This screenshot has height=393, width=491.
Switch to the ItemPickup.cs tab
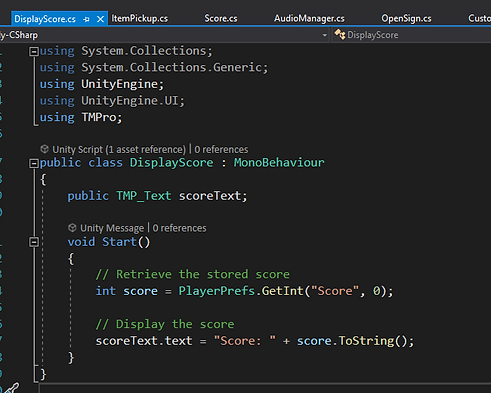pyautogui.click(x=139, y=18)
